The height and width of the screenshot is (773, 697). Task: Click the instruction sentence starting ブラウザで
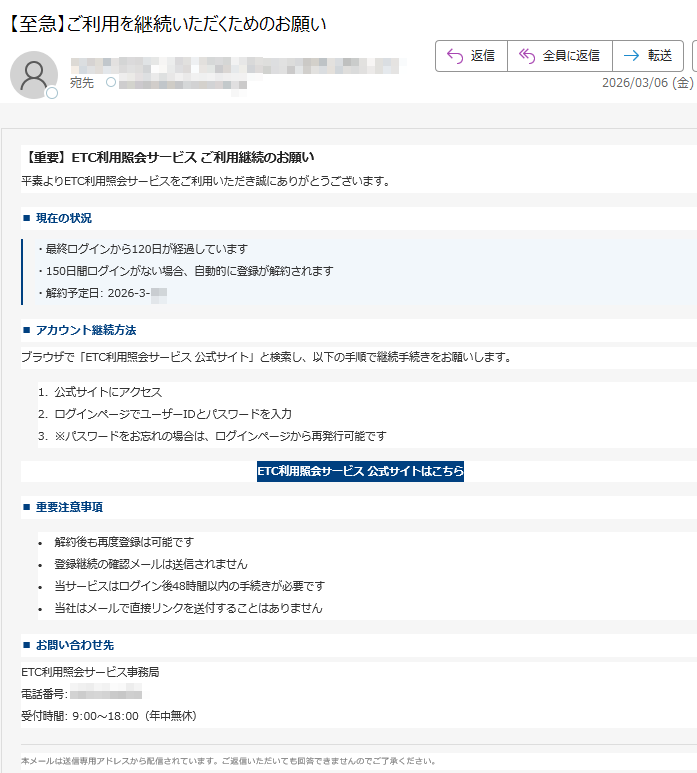[267, 357]
